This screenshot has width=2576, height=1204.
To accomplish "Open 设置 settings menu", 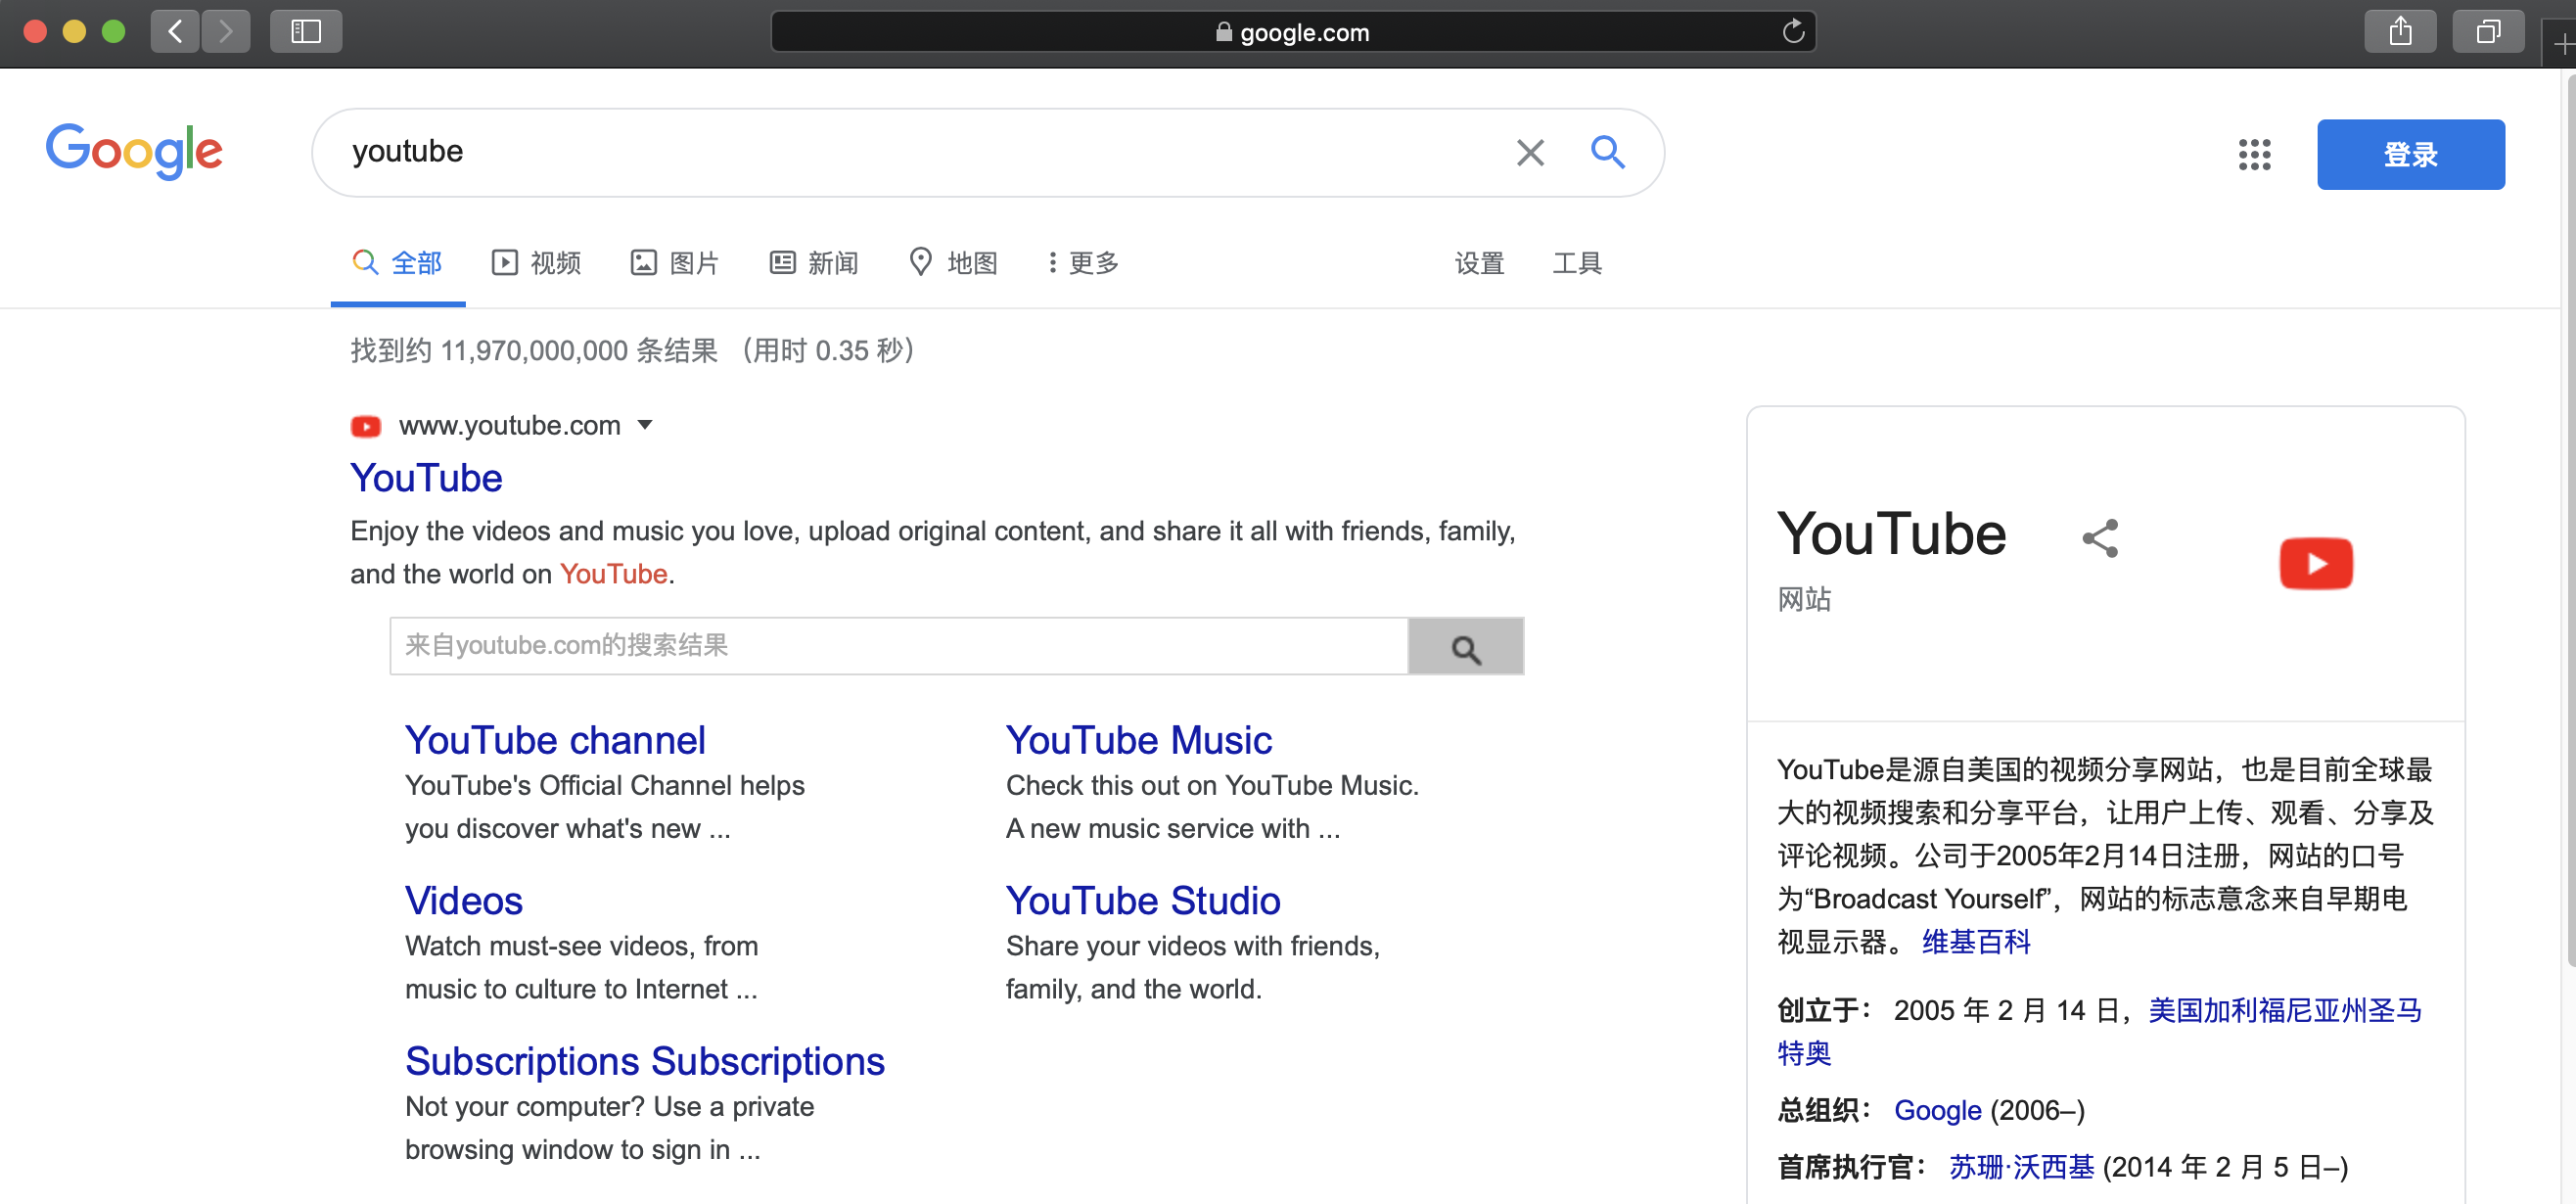I will pyautogui.click(x=1479, y=263).
